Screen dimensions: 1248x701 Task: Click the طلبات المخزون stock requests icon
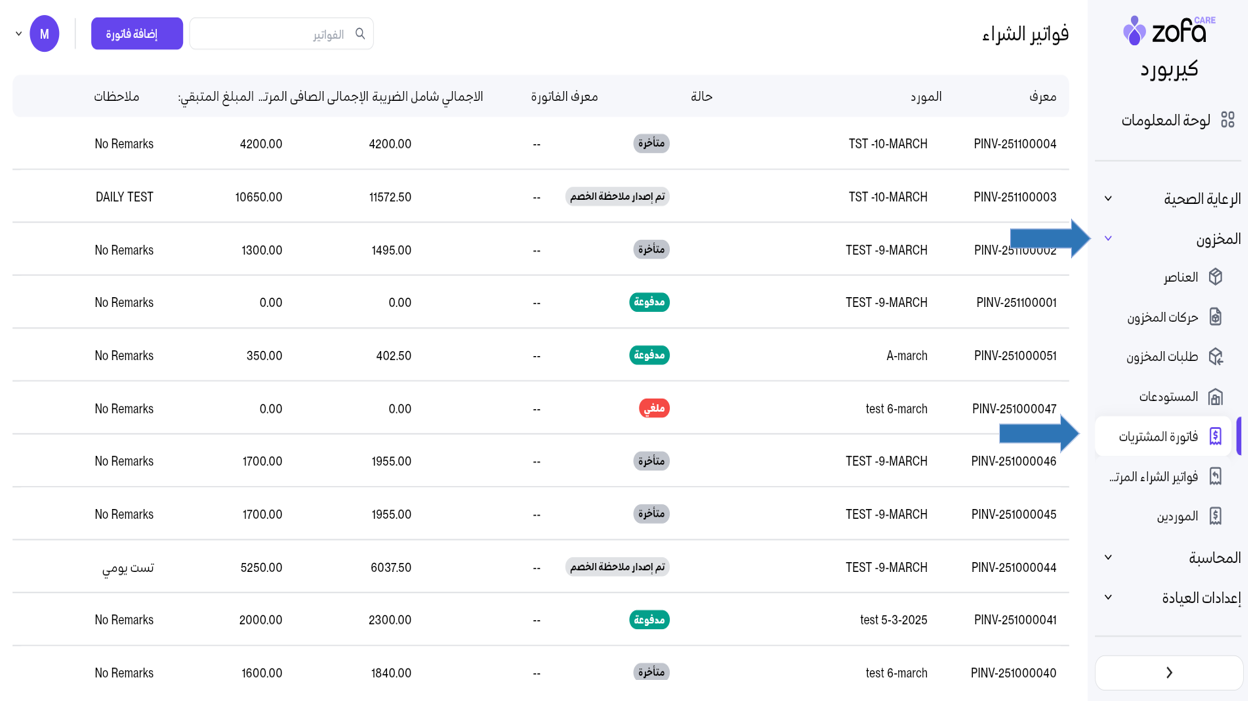point(1215,357)
